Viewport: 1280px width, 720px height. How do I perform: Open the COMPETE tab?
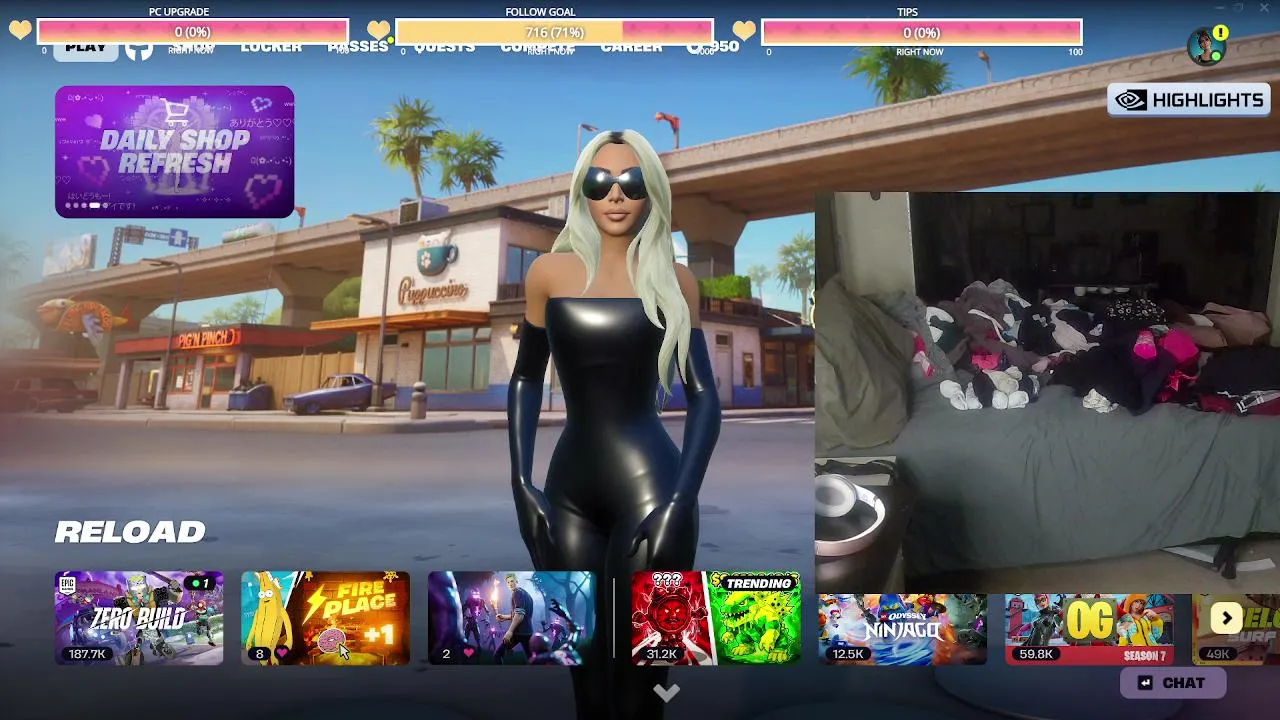(x=538, y=46)
